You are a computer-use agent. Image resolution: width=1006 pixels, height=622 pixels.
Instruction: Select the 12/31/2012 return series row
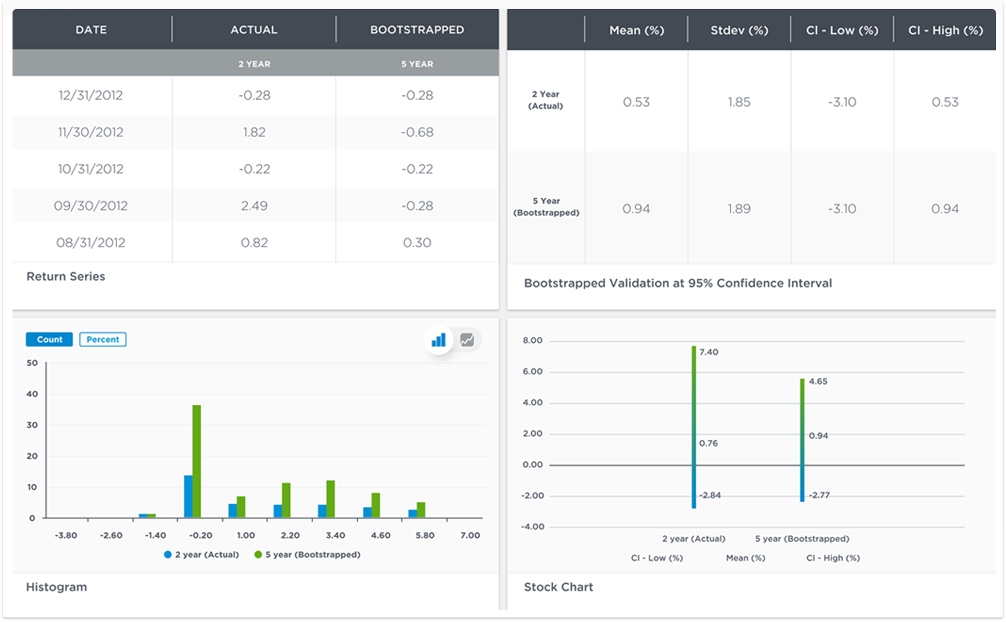click(91, 95)
